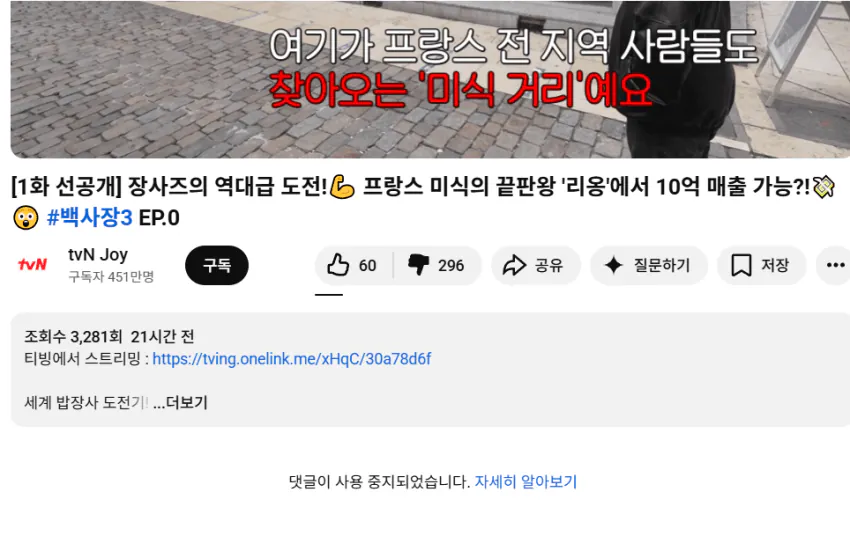Open the three-dot more actions menu
850x536 pixels.
click(835, 265)
